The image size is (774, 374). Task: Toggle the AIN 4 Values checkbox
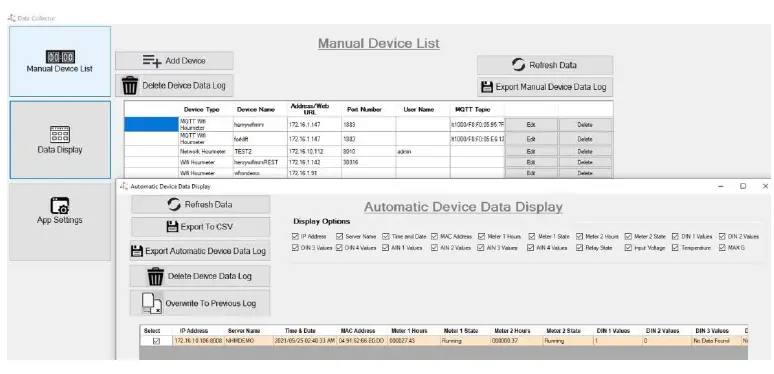click(x=532, y=248)
